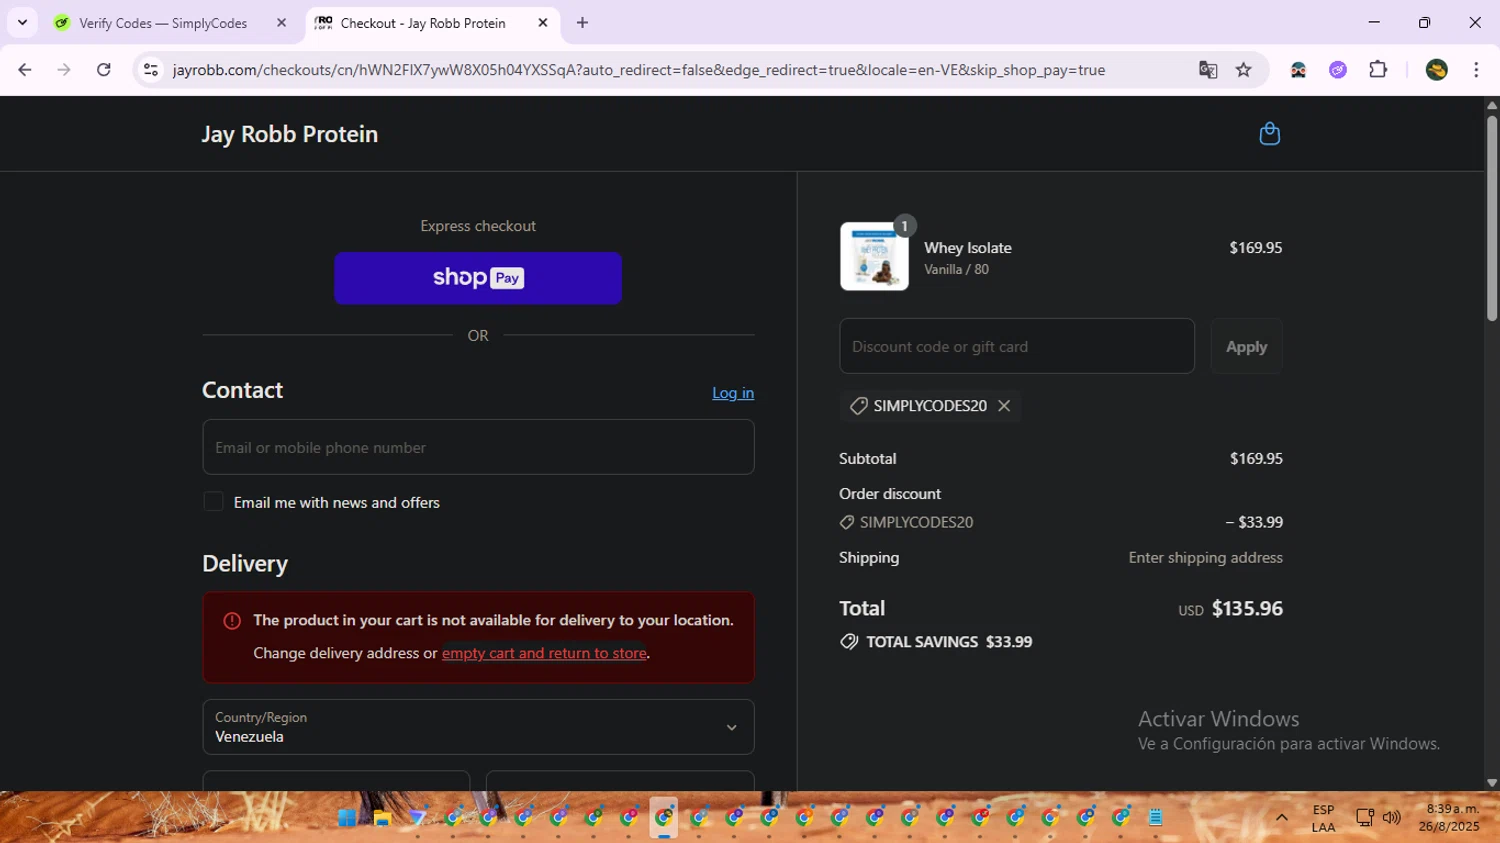This screenshot has width=1500, height=843.
Task: Open the Windows Start menu
Action: click(x=347, y=818)
